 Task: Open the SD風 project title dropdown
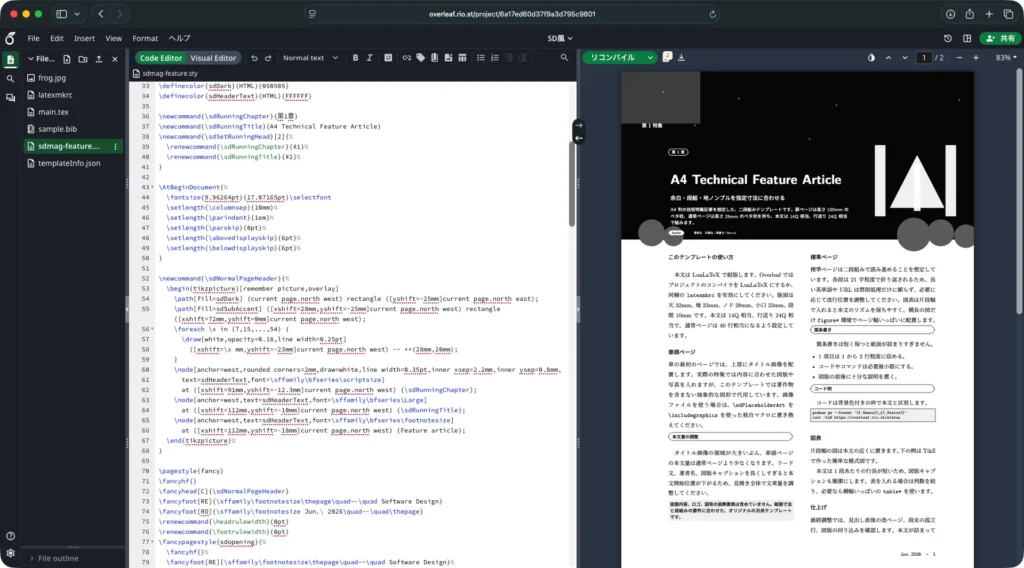pos(560,39)
